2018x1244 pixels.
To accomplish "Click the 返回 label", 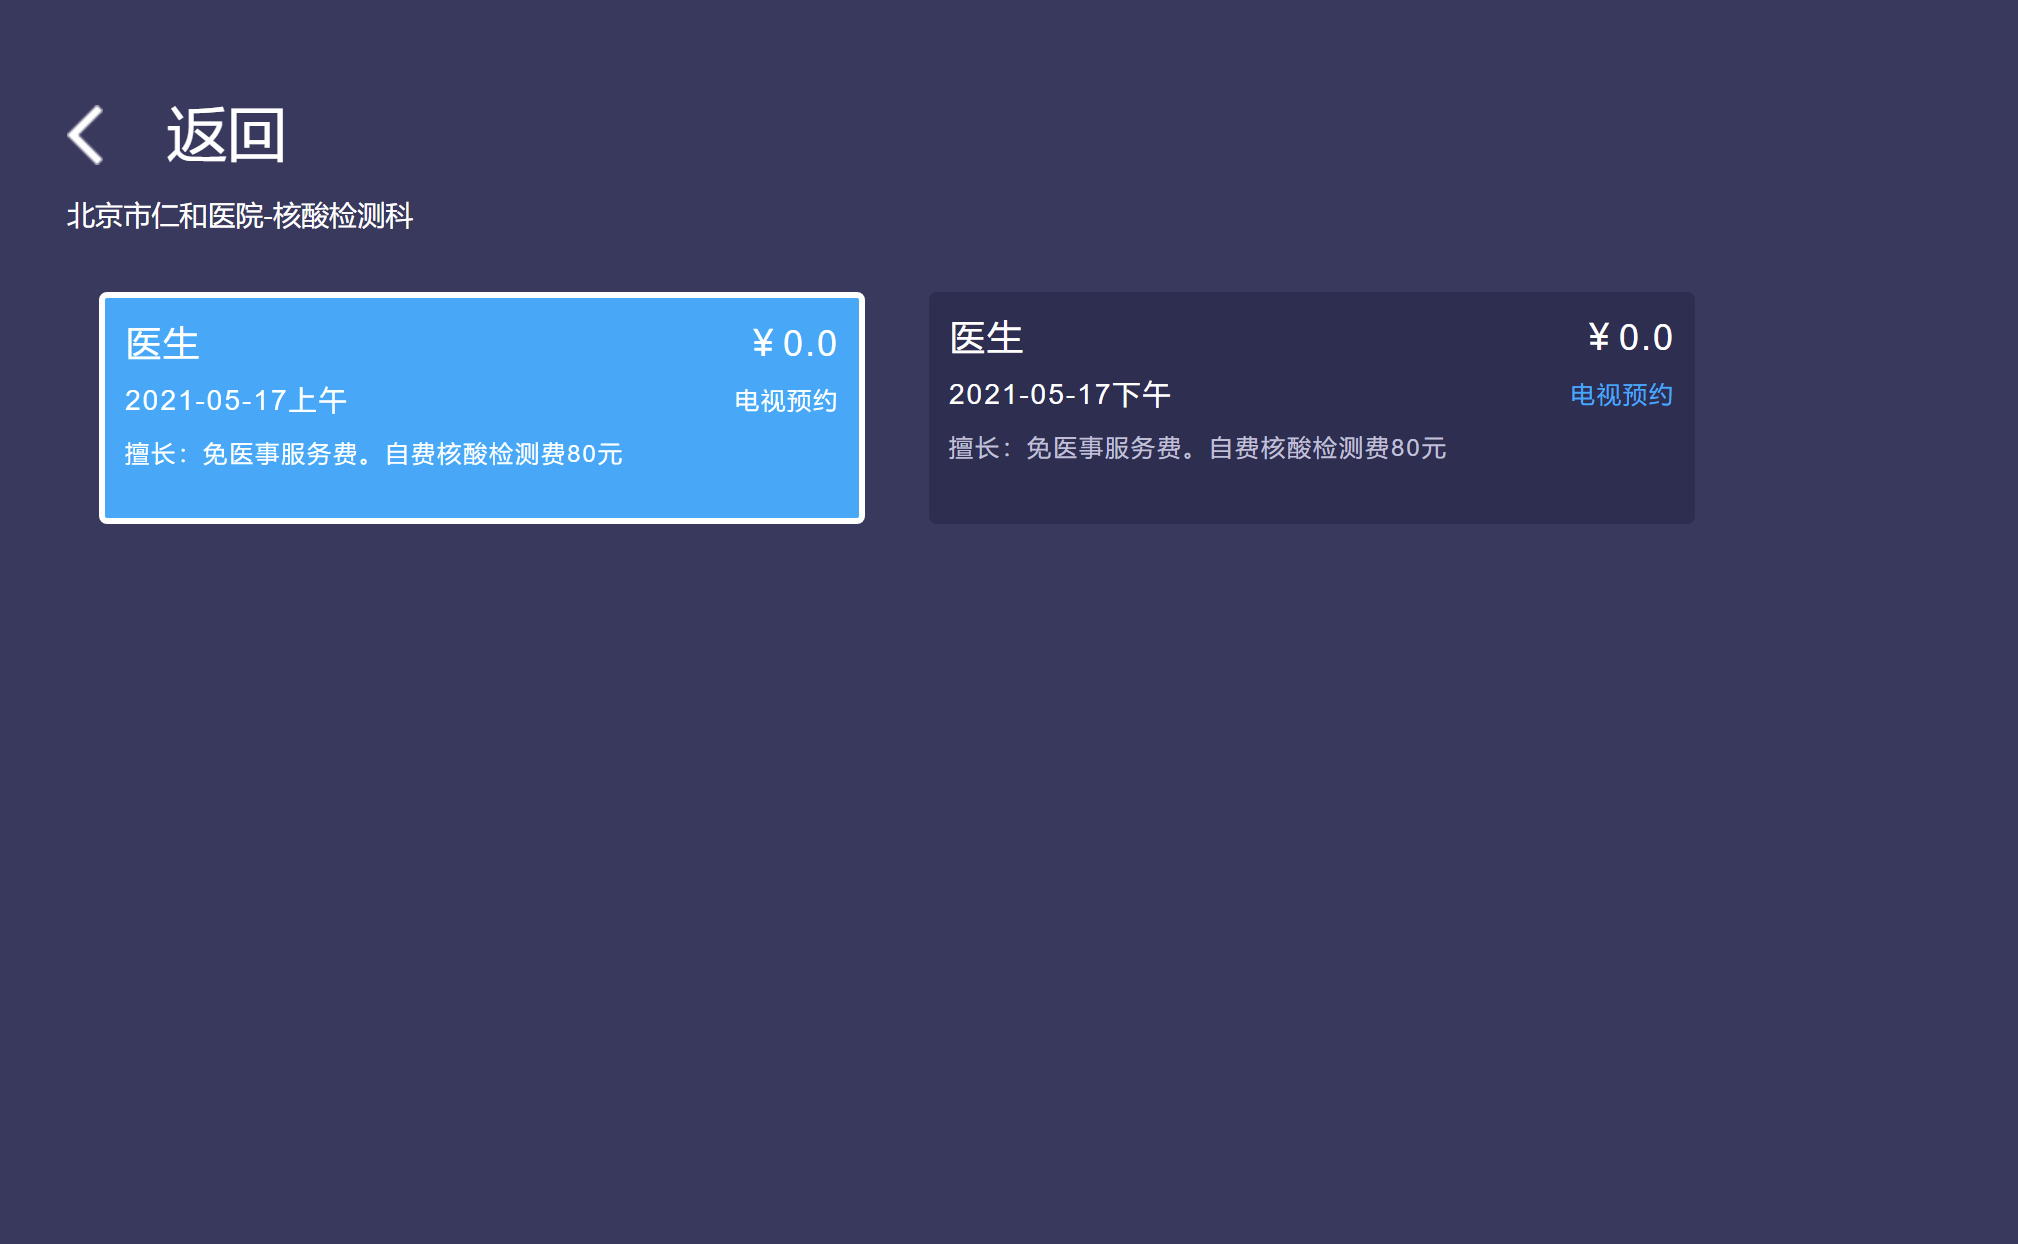I will pos(226,135).
